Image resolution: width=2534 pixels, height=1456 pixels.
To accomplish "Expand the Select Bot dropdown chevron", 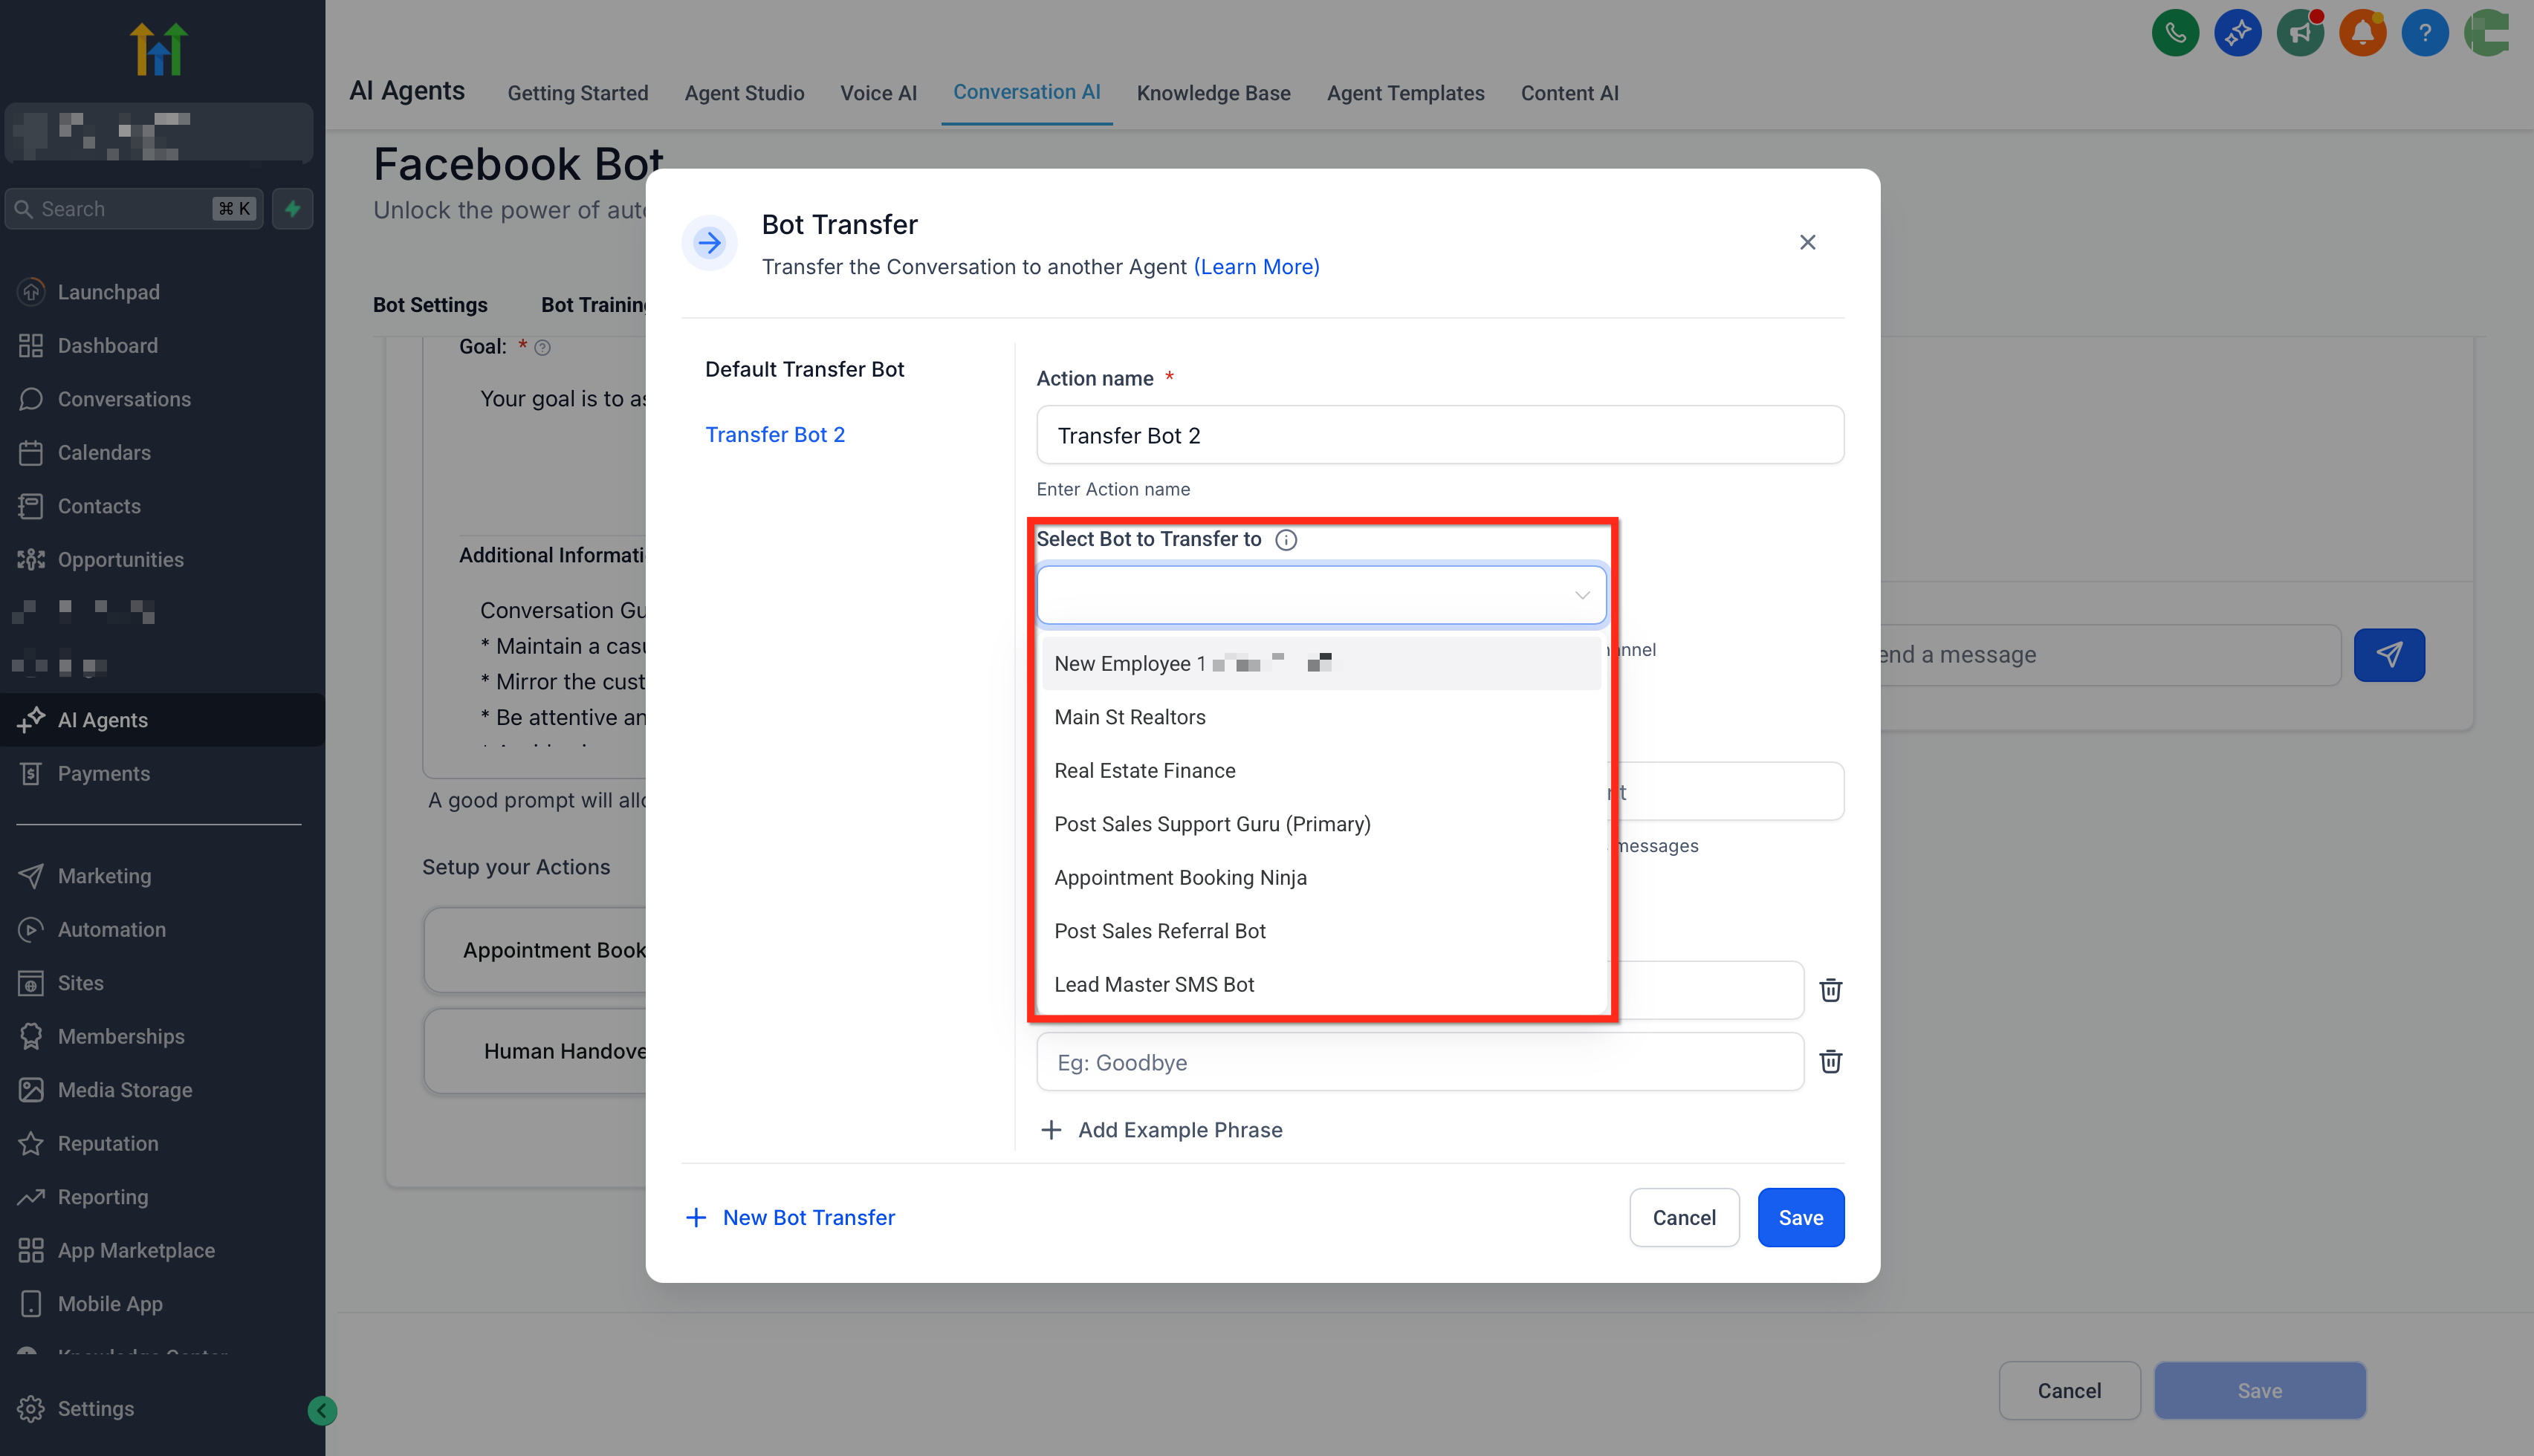I will (x=1582, y=595).
